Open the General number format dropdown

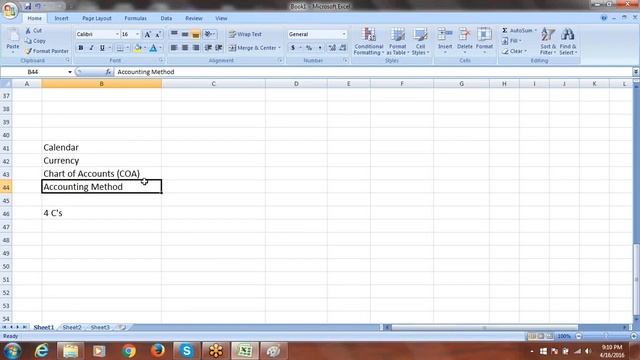pos(344,34)
